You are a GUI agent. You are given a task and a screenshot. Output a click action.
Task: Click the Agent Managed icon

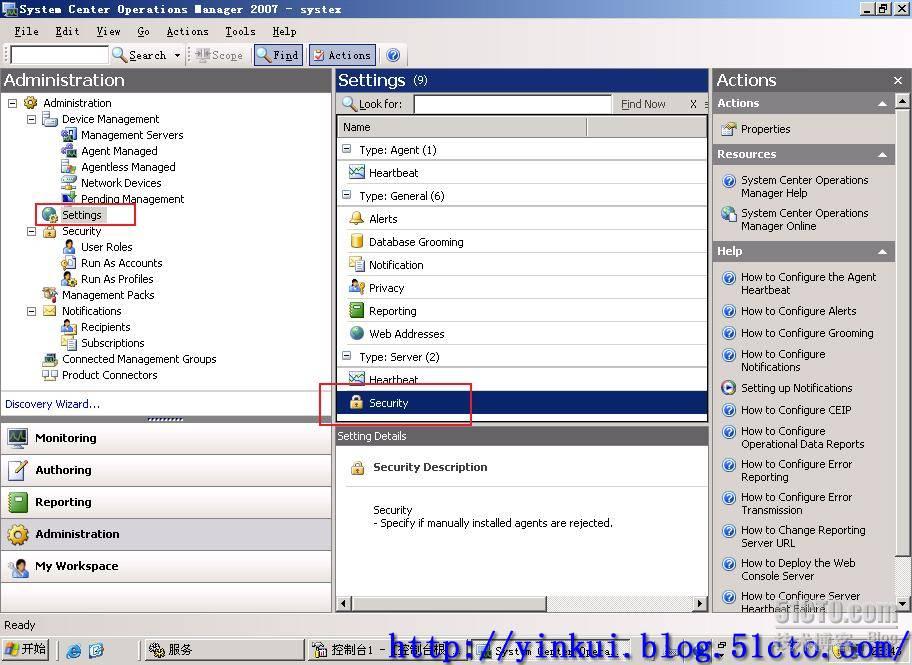[x=69, y=151]
